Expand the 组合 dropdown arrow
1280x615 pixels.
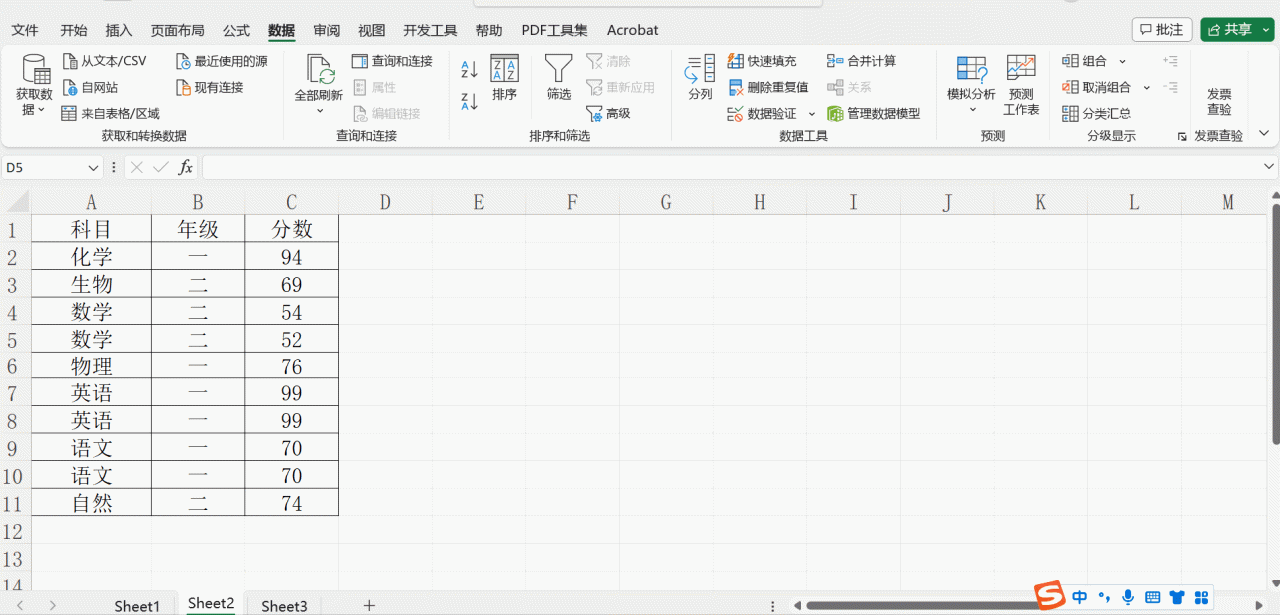1122,61
